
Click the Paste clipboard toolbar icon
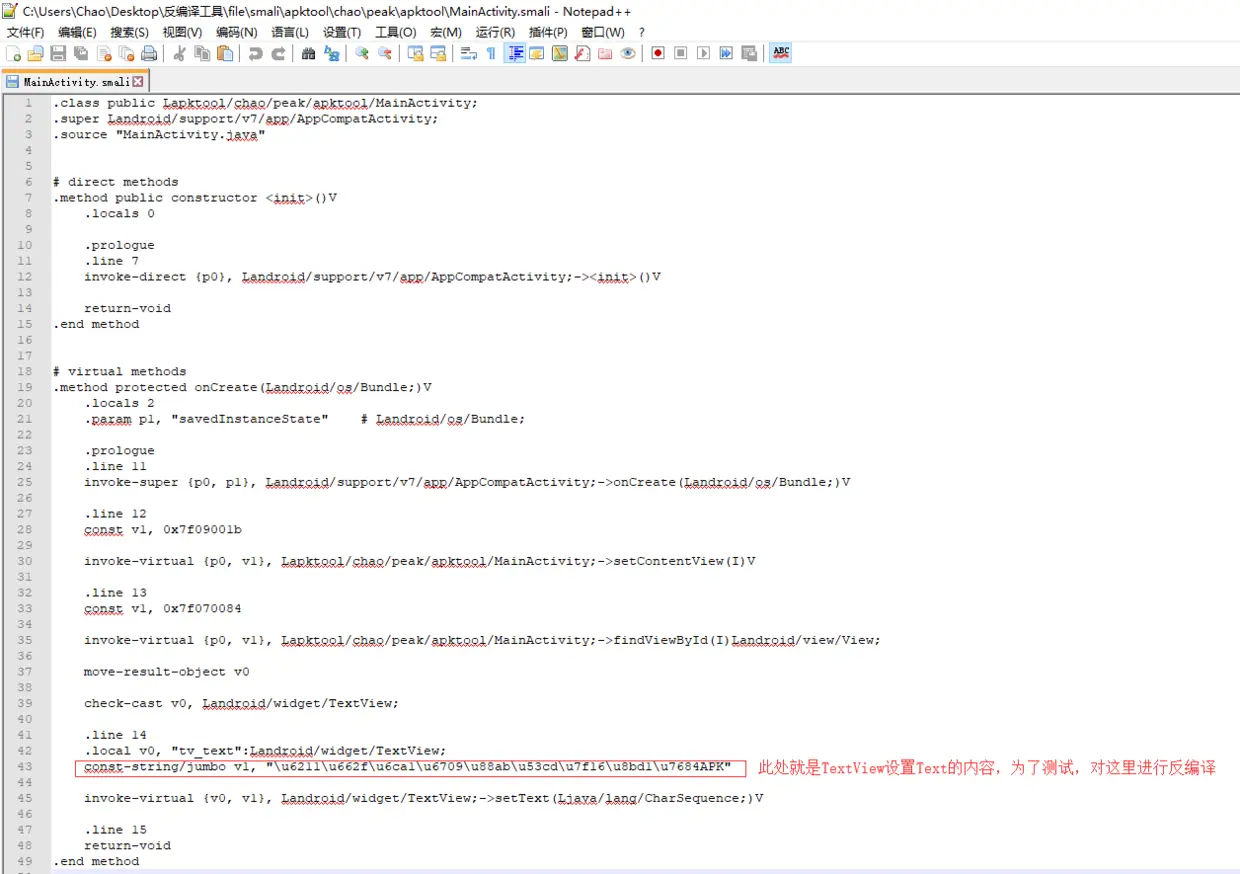(225, 53)
